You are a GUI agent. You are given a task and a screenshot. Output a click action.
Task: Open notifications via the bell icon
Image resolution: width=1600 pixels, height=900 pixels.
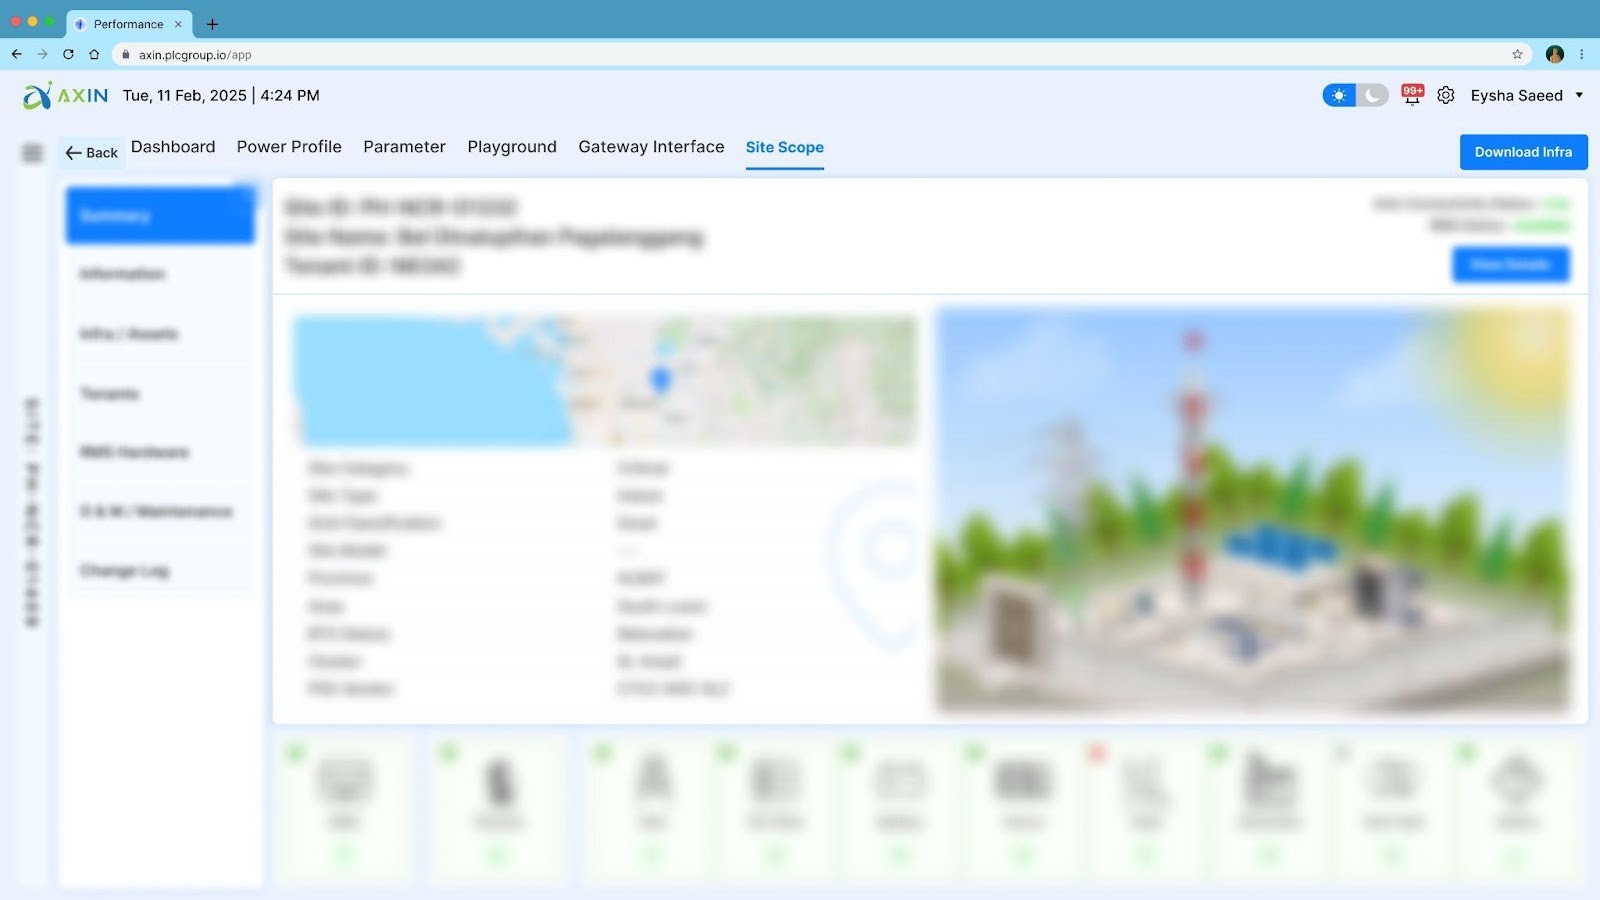1410,95
